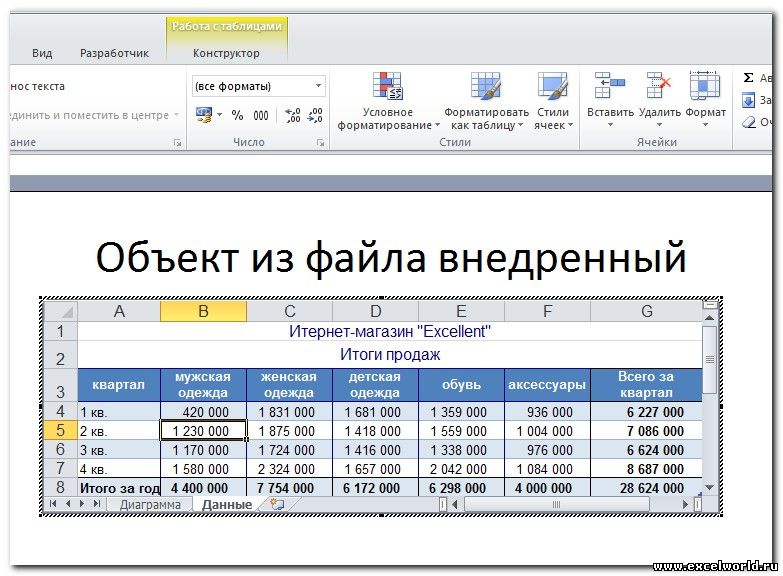The image size is (783, 576).
Task: Click the accounting number format icon
Action: click(204, 115)
